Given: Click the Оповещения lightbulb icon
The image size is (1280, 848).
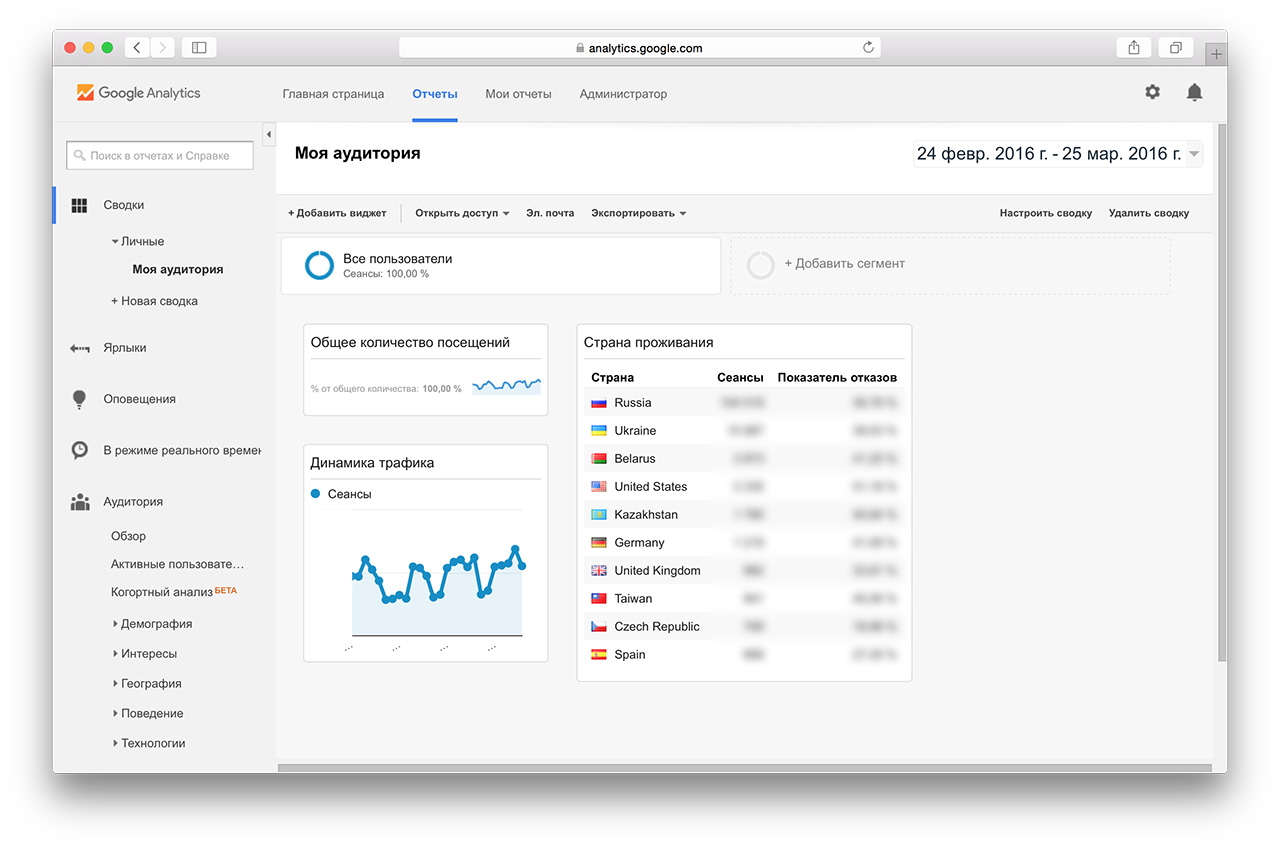Looking at the screenshot, I should (x=80, y=399).
